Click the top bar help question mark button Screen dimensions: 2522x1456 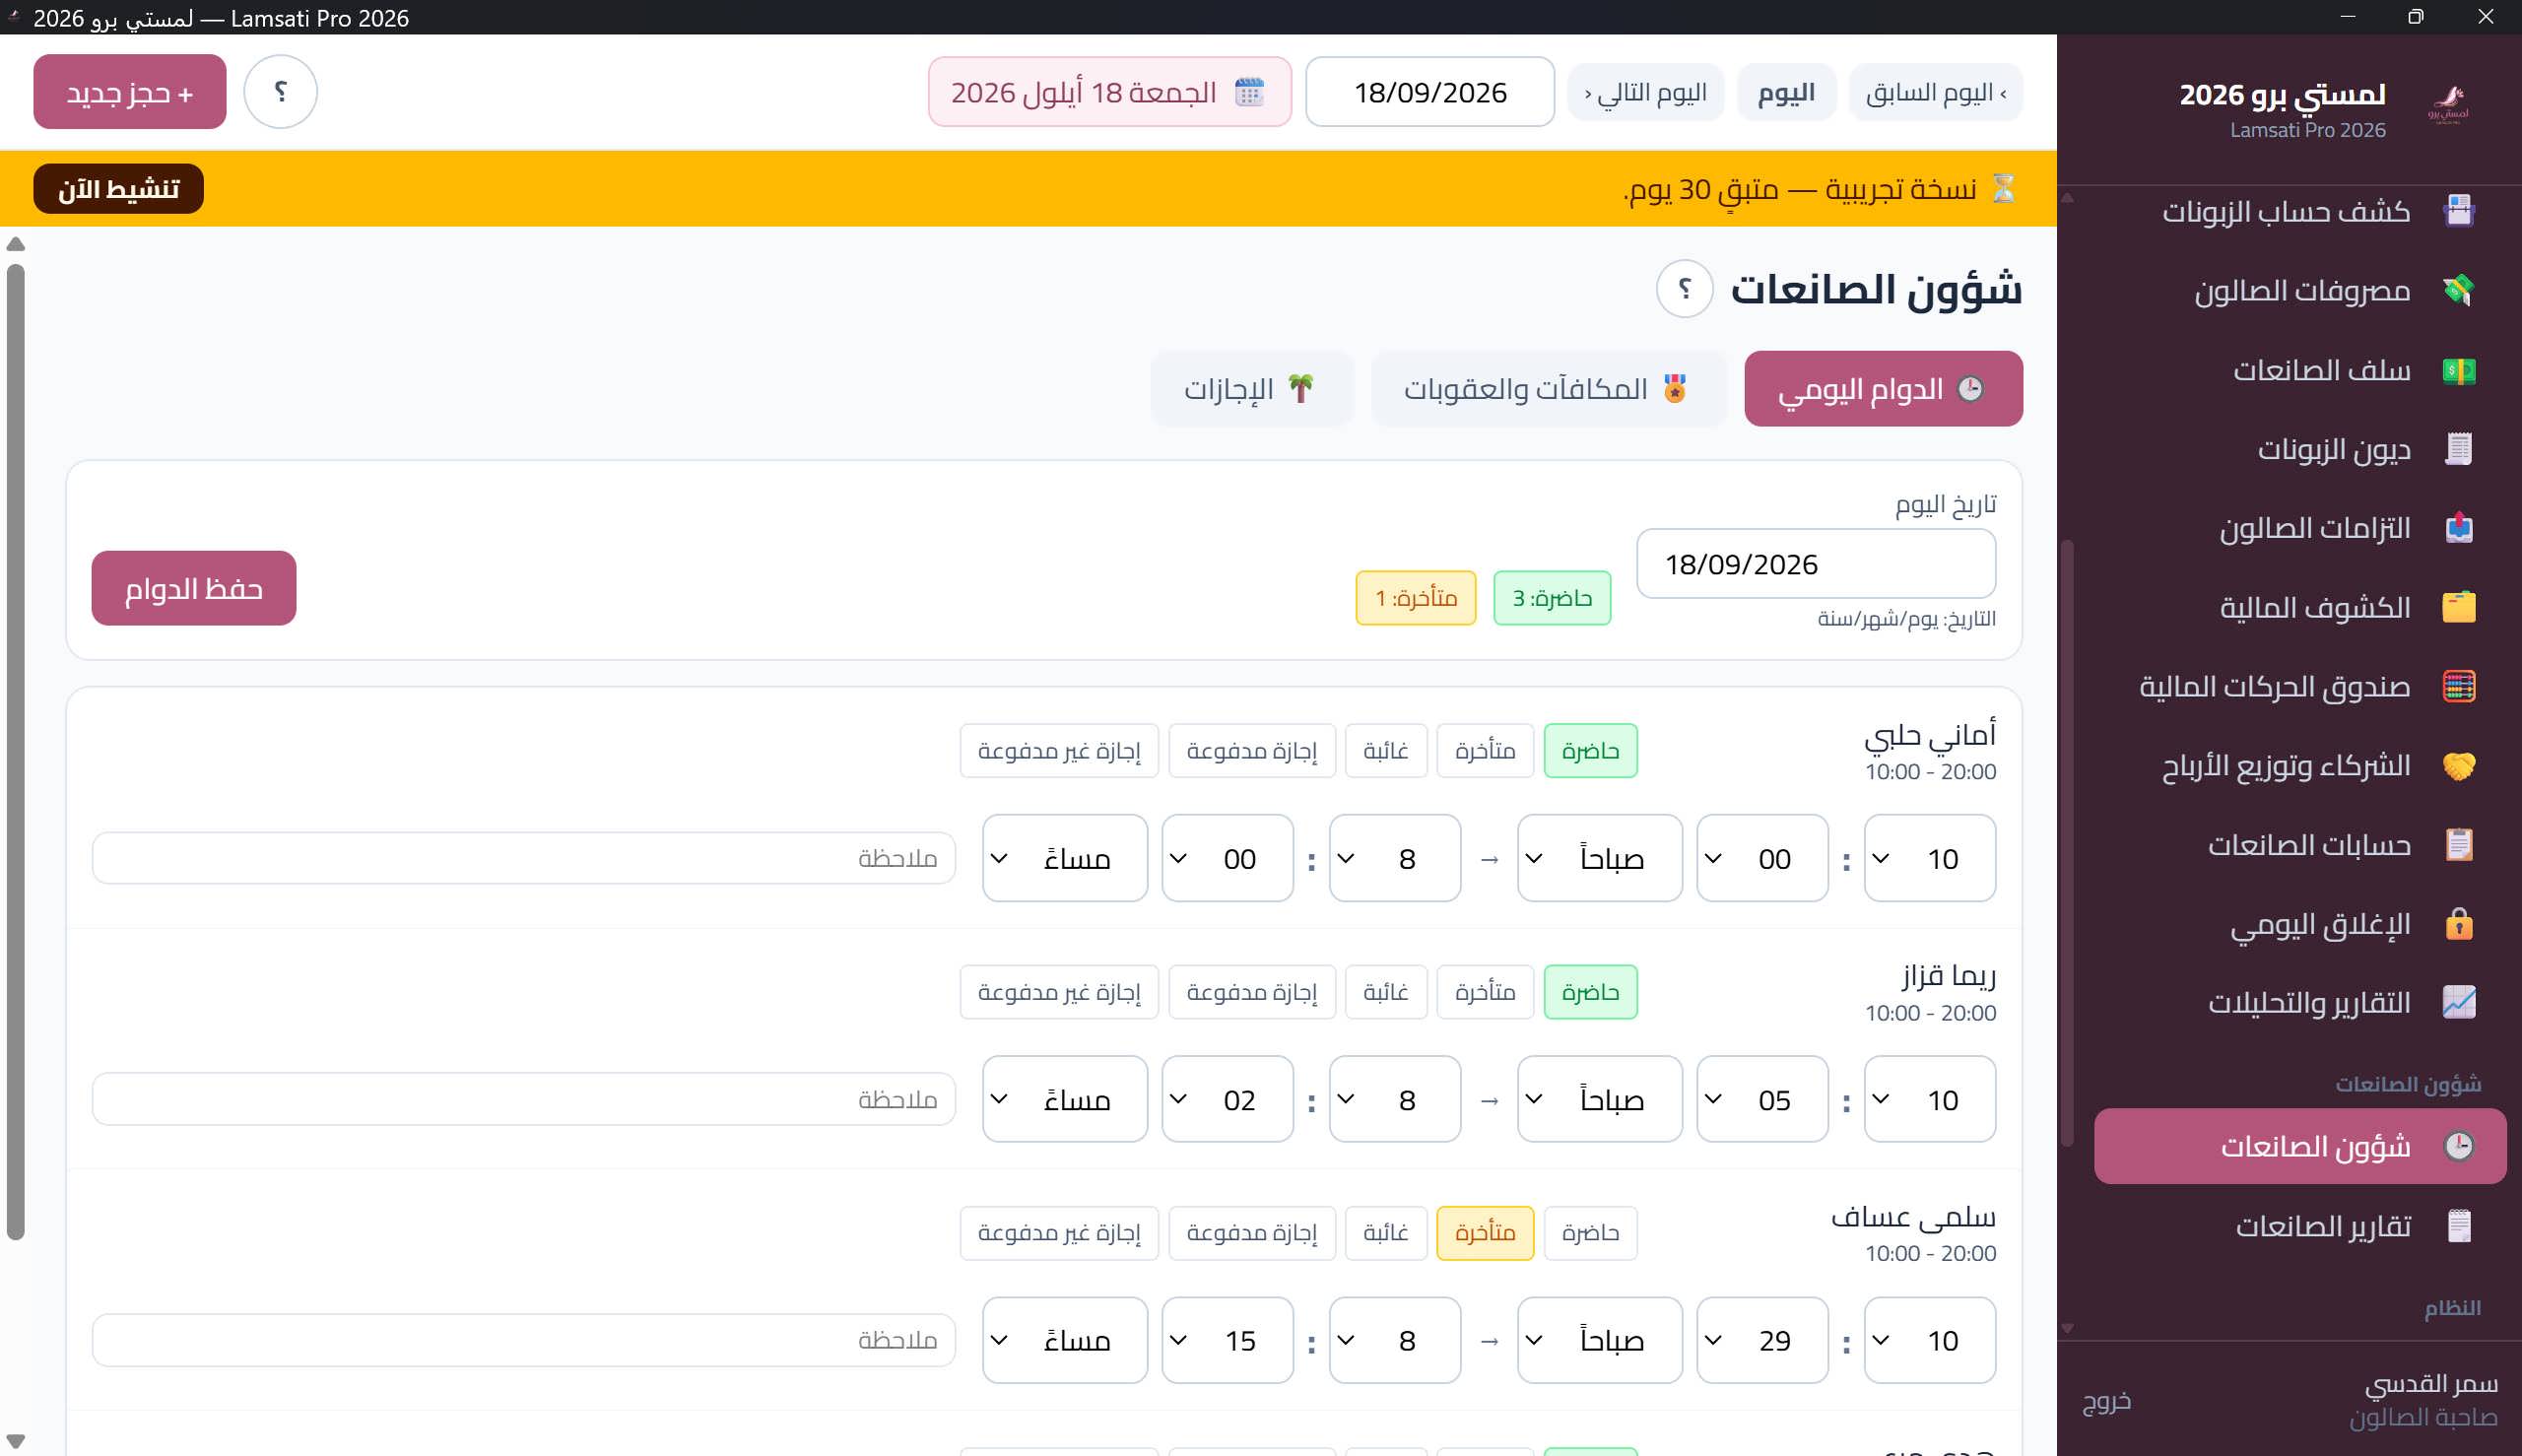click(x=281, y=92)
